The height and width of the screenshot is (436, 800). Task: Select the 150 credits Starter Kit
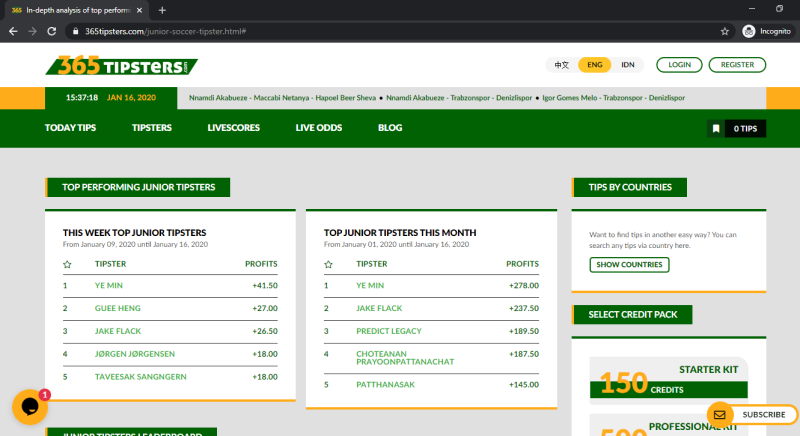click(668, 380)
